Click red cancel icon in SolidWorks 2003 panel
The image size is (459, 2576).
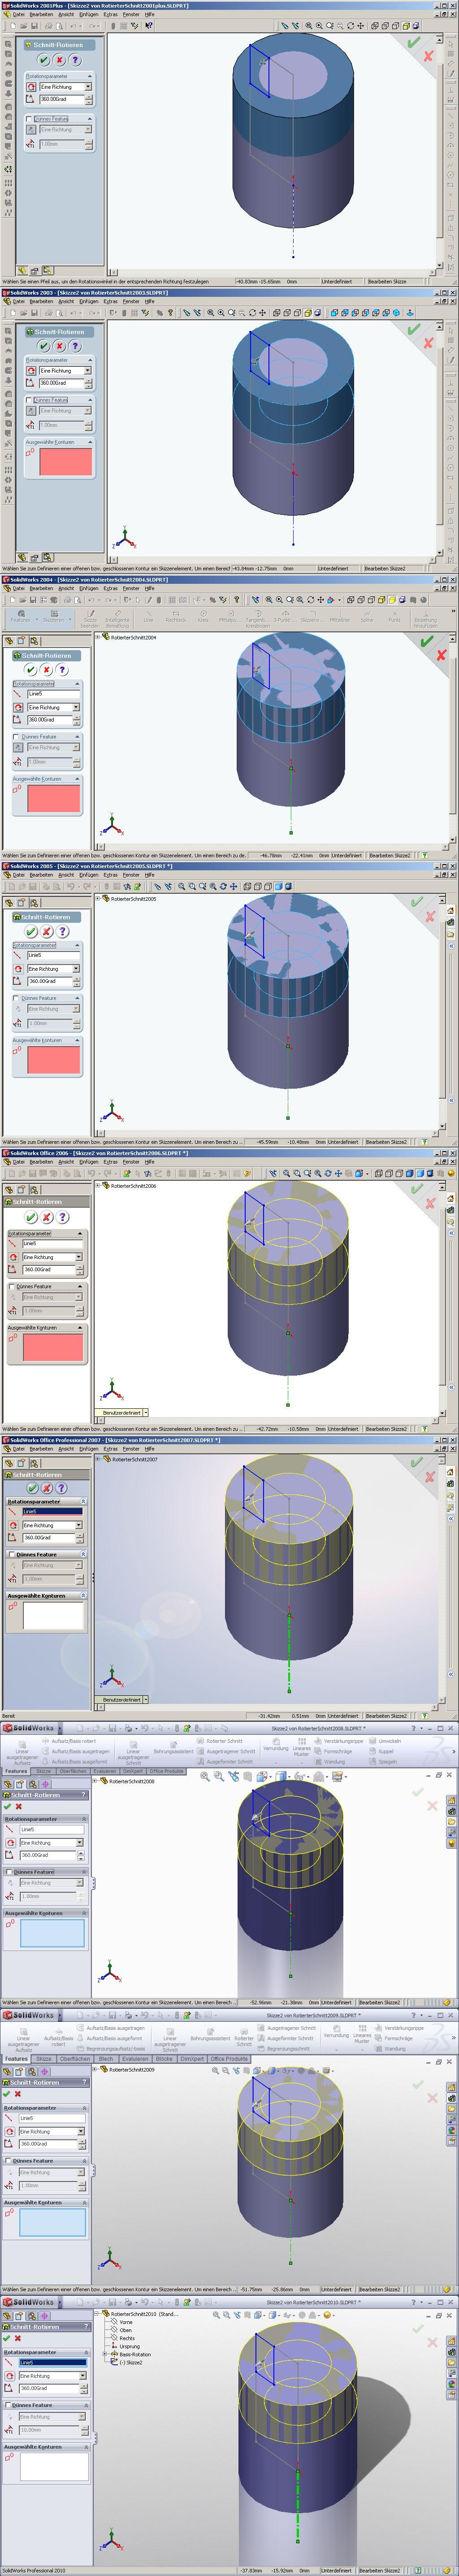[59, 346]
